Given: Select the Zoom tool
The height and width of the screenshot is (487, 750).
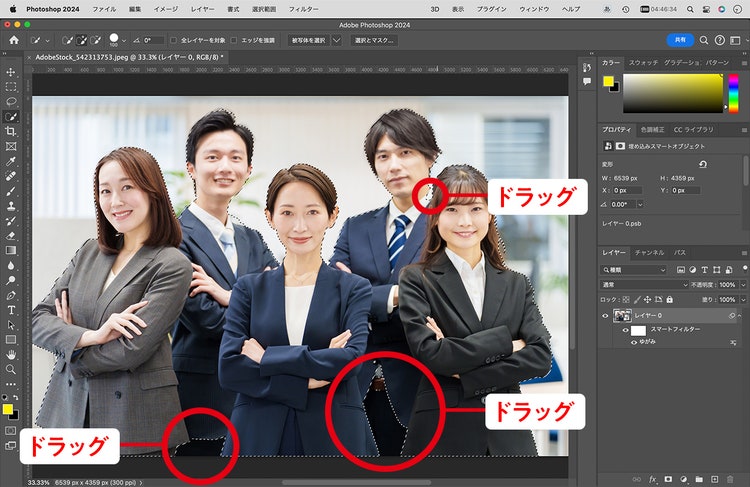Looking at the screenshot, I should coord(11,369).
